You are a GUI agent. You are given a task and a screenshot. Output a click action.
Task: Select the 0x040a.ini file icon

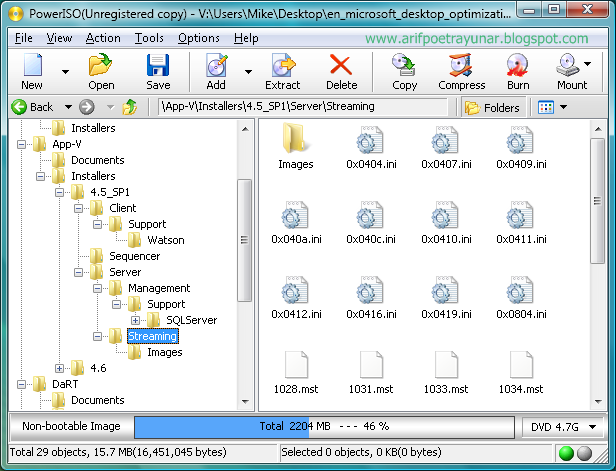(295, 215)
